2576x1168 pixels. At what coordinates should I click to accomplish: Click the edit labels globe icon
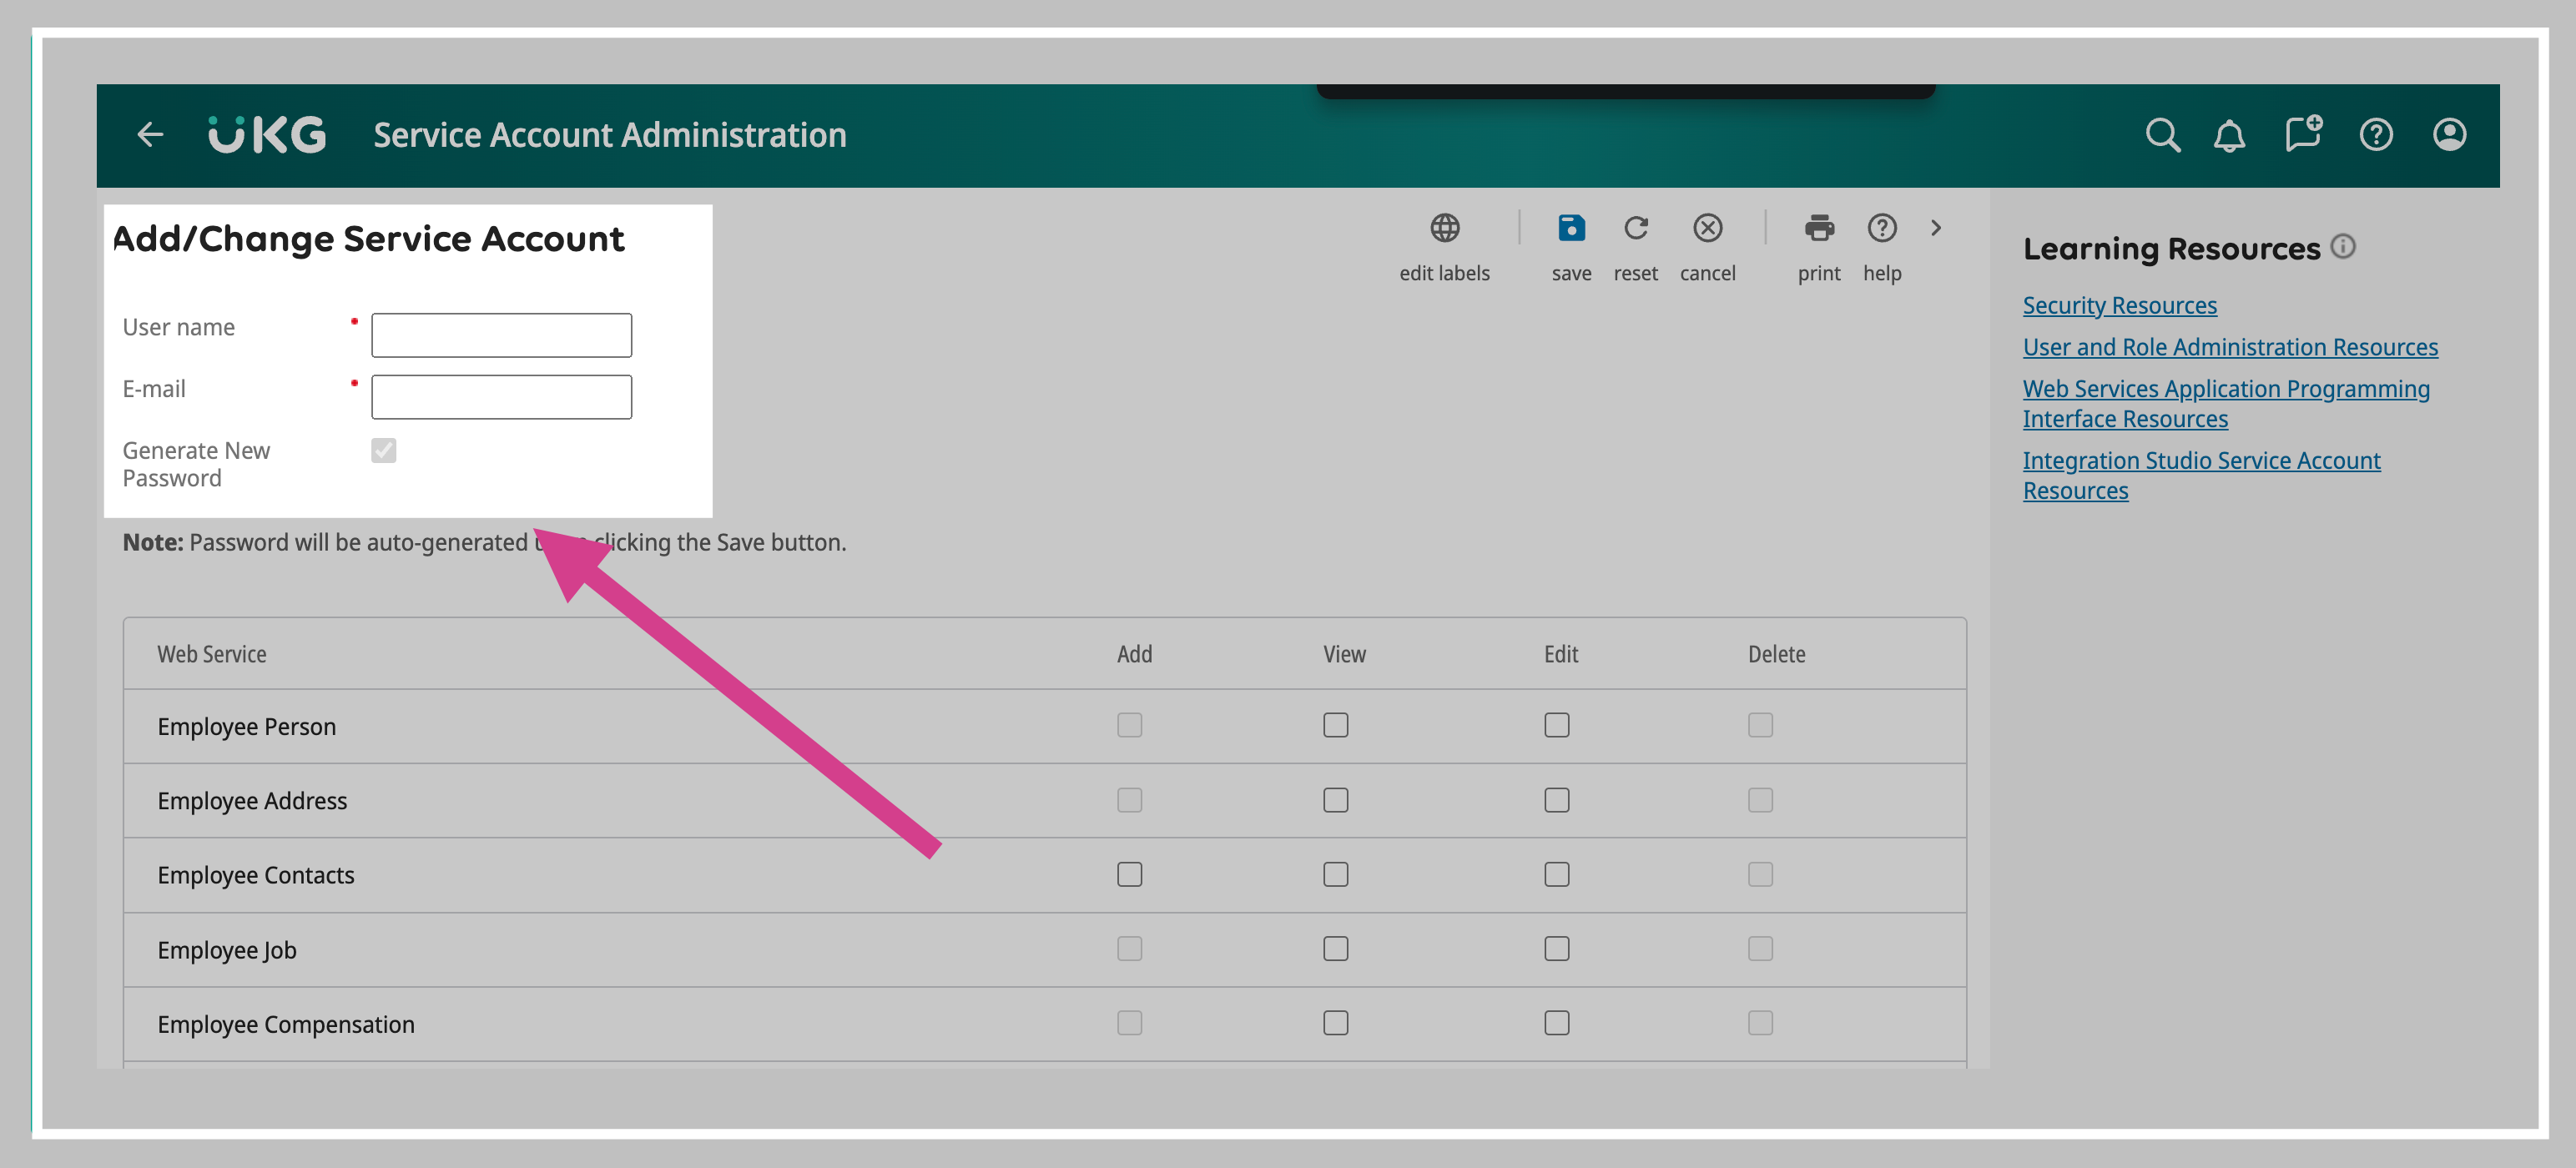click(x=1444, y=228)
